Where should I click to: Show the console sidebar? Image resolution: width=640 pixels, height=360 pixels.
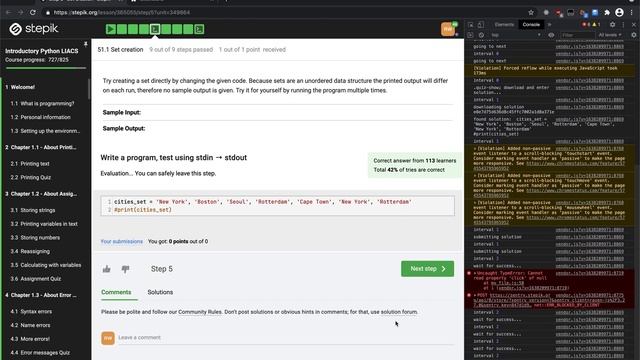pos(471,35)
